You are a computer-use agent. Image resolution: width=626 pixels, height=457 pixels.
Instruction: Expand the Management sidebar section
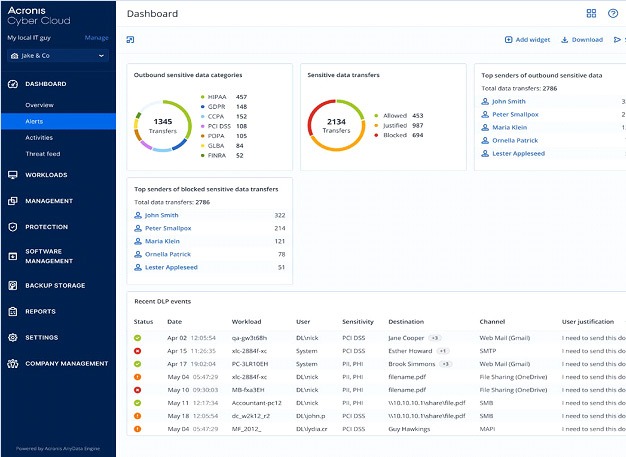pyautogui.click(x=49, y=201)
